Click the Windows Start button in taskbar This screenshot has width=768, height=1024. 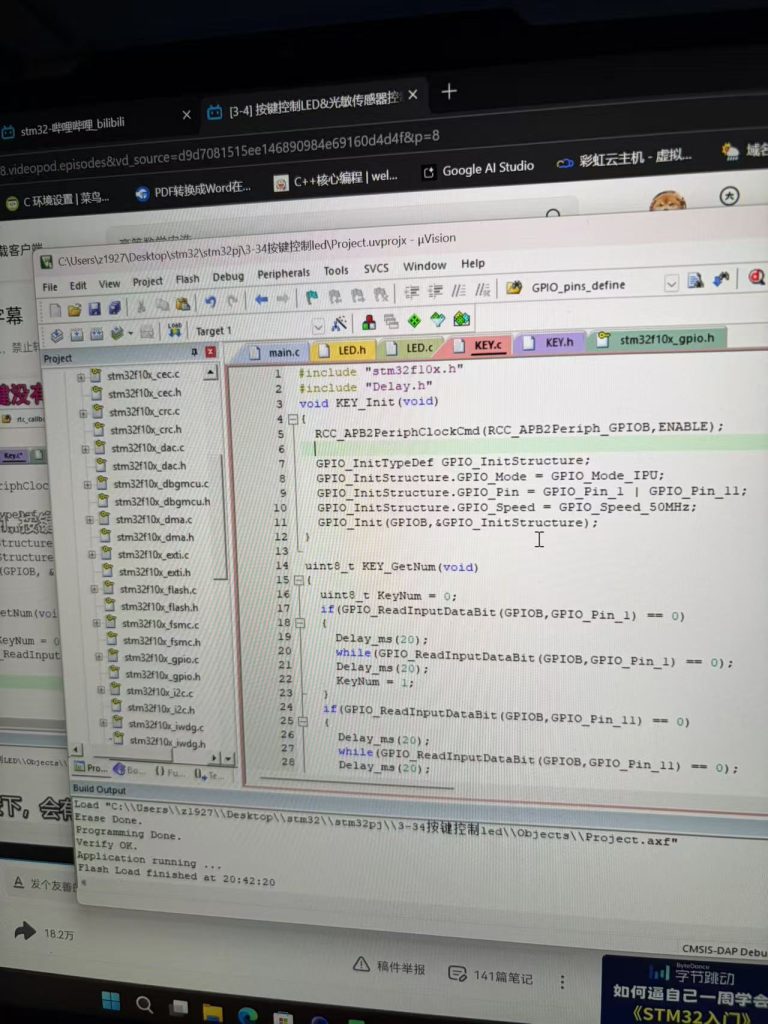click(111, 1001)
